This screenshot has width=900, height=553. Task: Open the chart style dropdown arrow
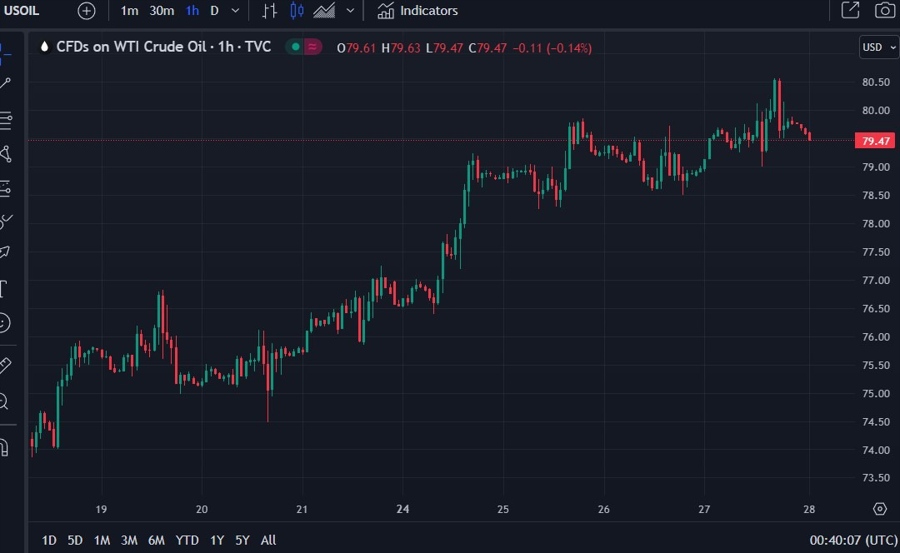click(350, 10)
